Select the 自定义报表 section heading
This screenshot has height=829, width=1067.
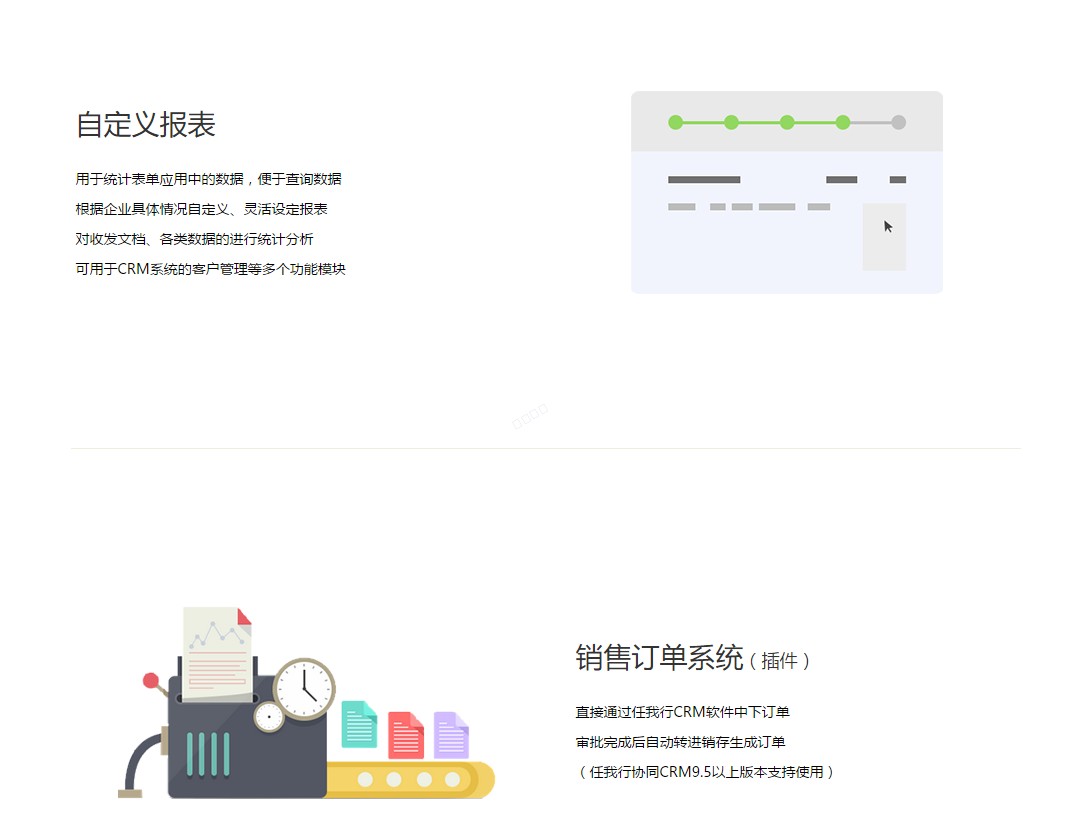point(148,125)
